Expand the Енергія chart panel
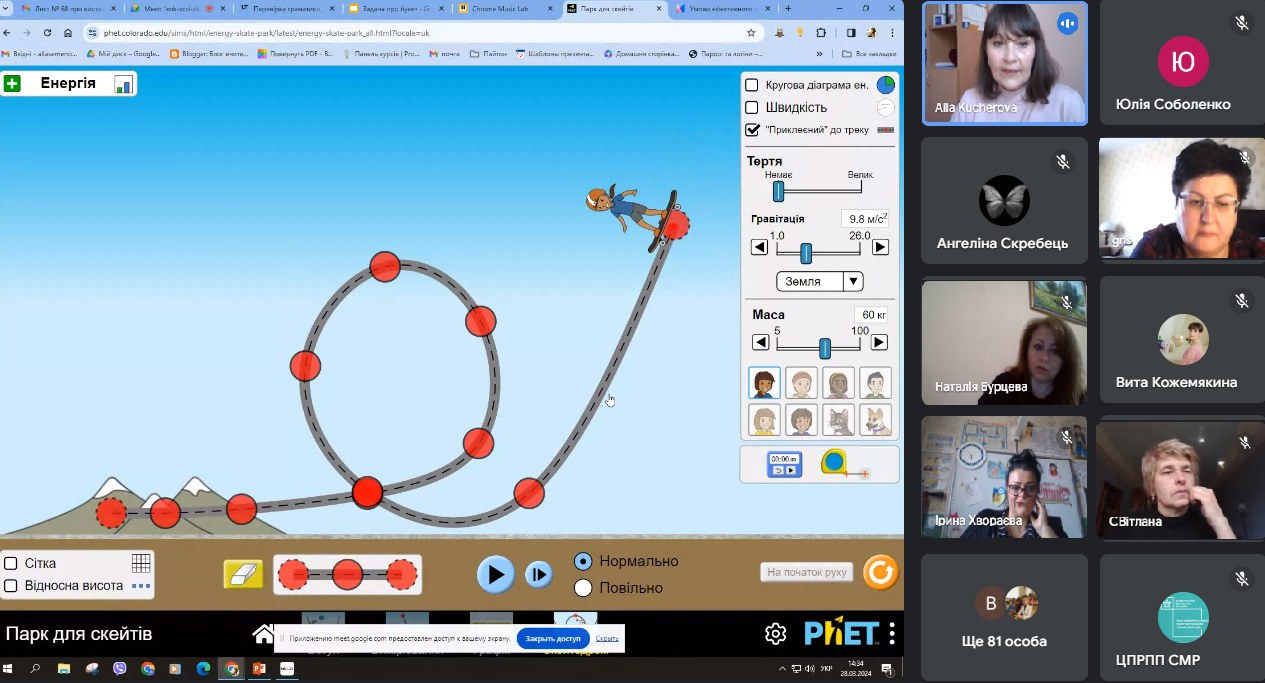1265x683 pixels. coord(12,84)
